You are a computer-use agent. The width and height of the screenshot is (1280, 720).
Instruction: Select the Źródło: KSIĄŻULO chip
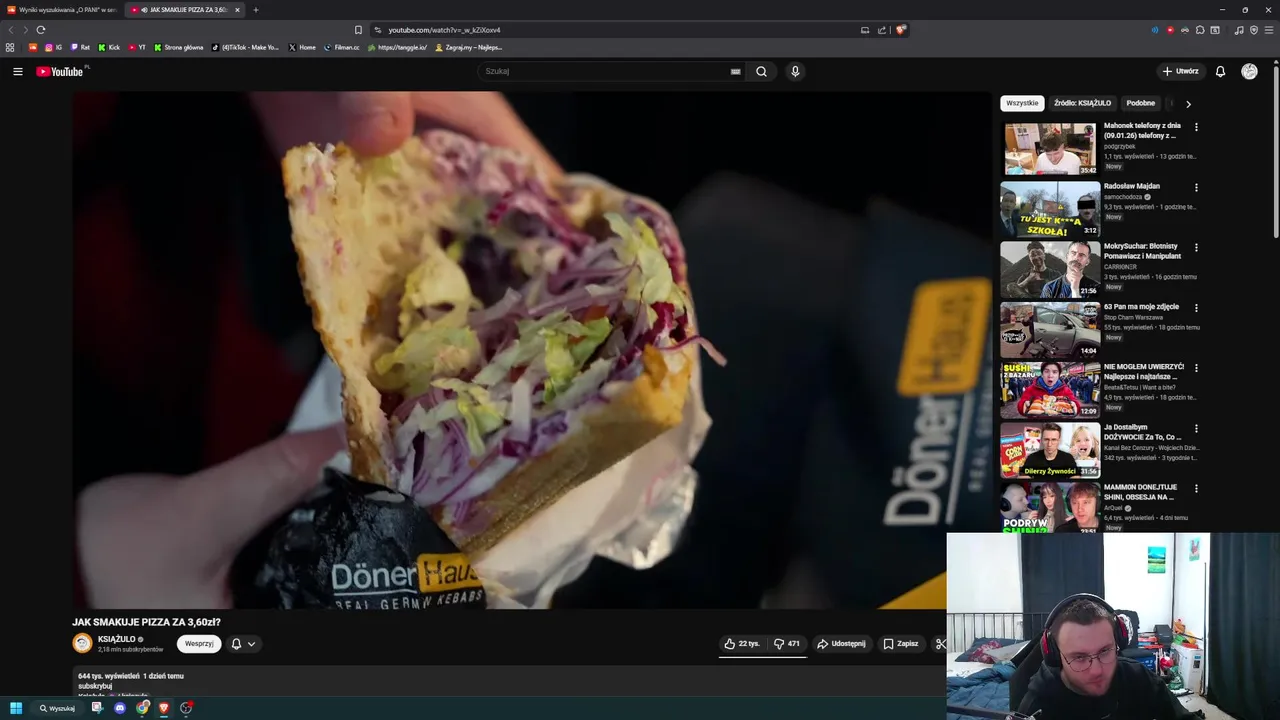click(x=1083, y=103)
